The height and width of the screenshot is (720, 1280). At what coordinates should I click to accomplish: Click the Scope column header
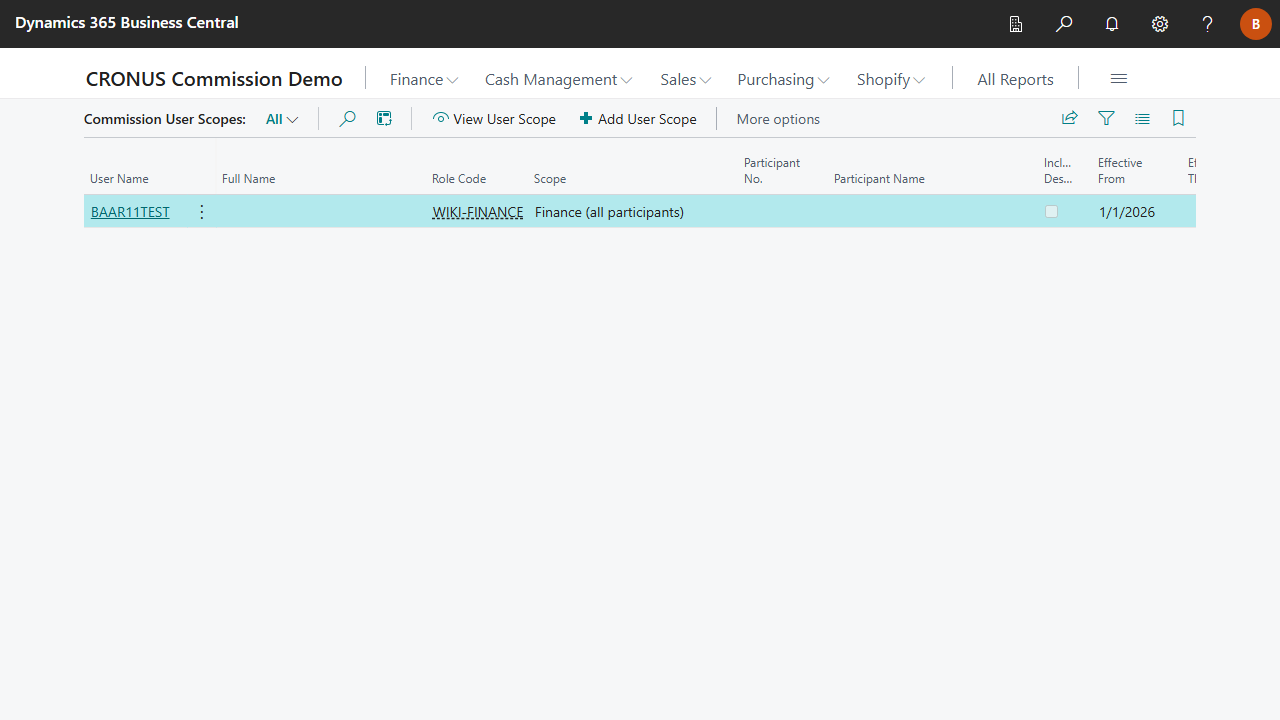click(x=550, y=179)
